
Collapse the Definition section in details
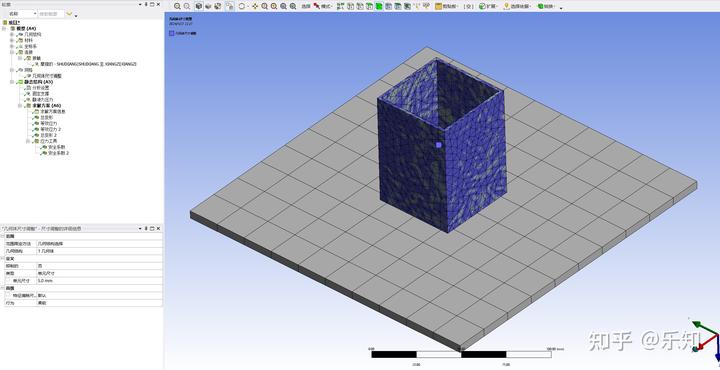(x=2, y=258)
